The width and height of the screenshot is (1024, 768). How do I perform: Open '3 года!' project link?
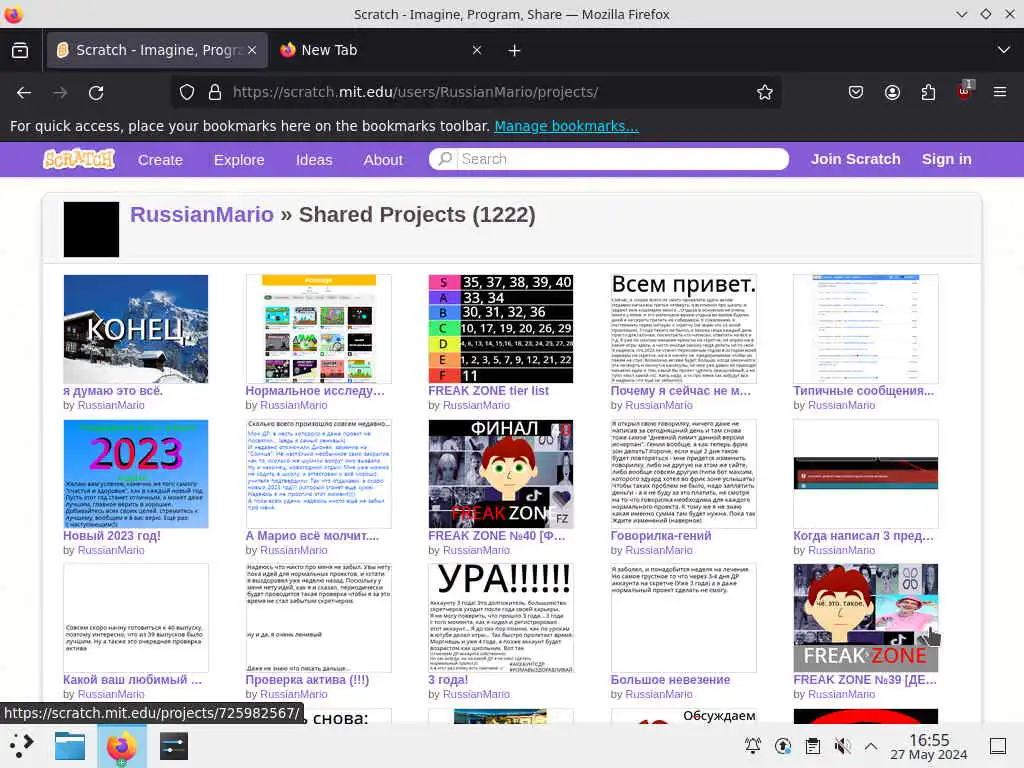pyautogui.click(x=448, y=679)
